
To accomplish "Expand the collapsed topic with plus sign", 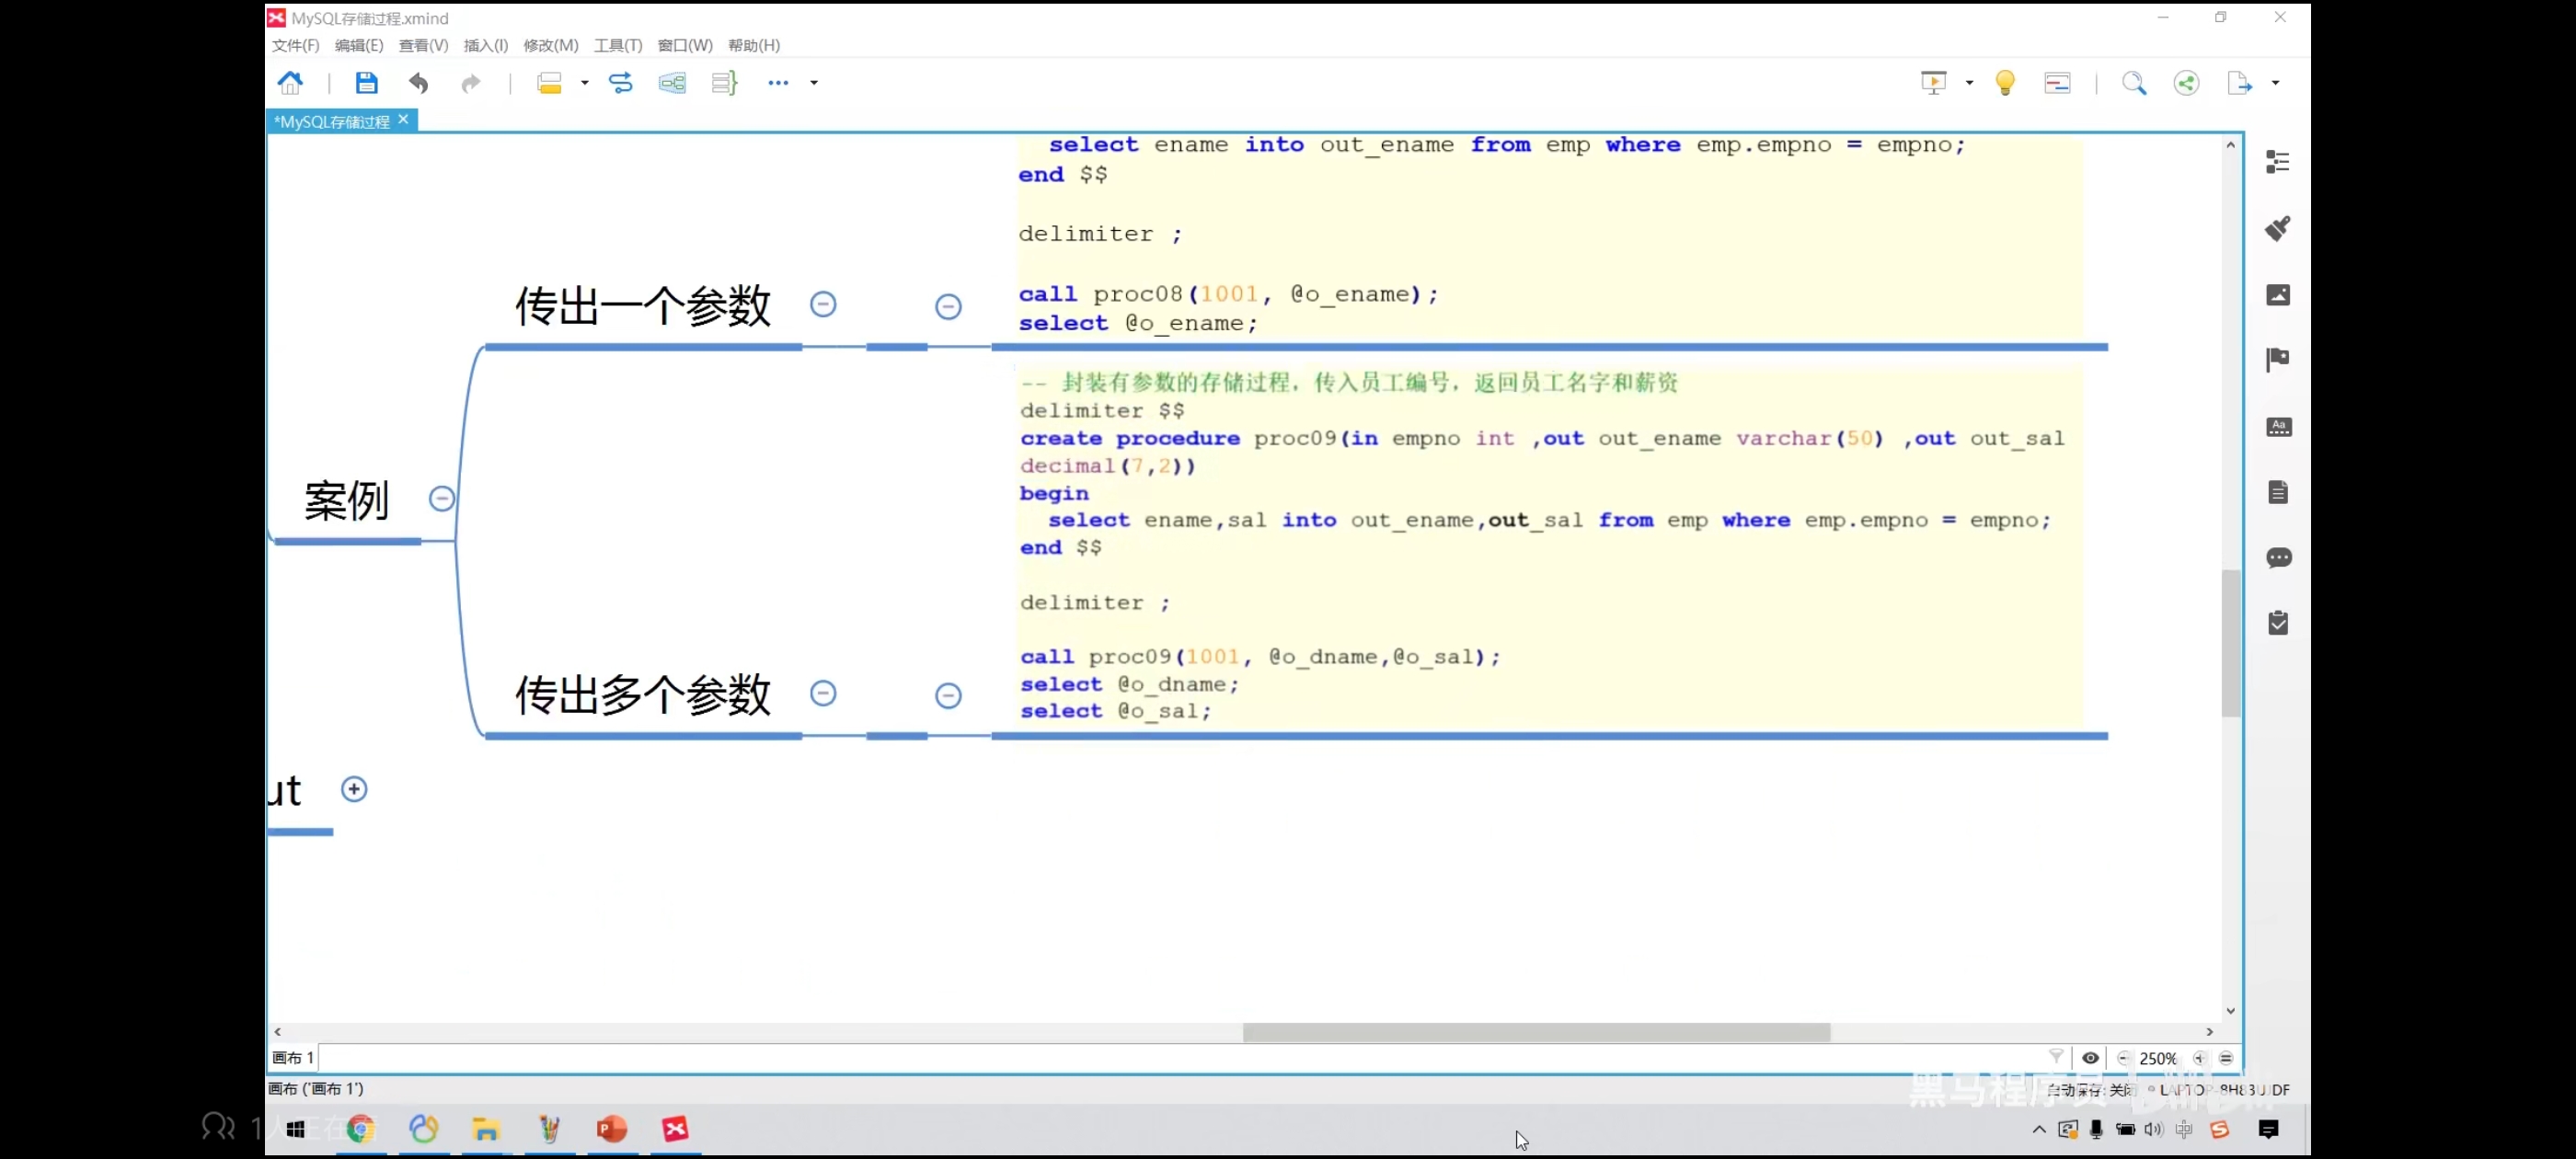I will 354,790.
